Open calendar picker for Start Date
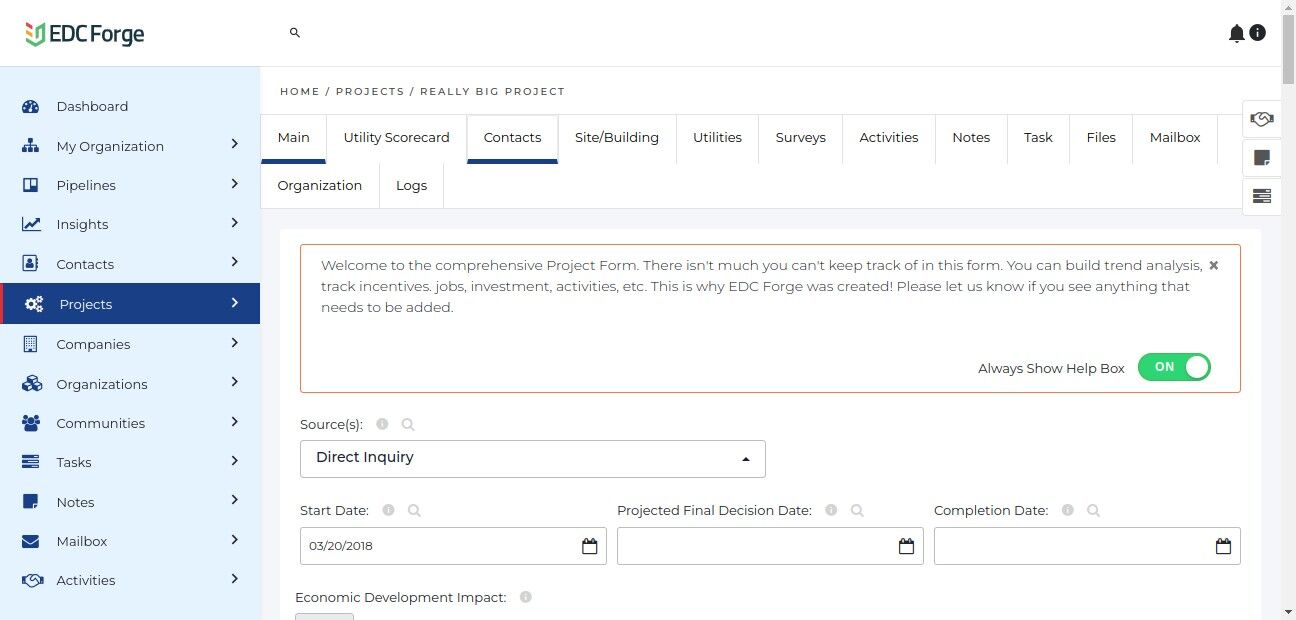 point(590,546)
